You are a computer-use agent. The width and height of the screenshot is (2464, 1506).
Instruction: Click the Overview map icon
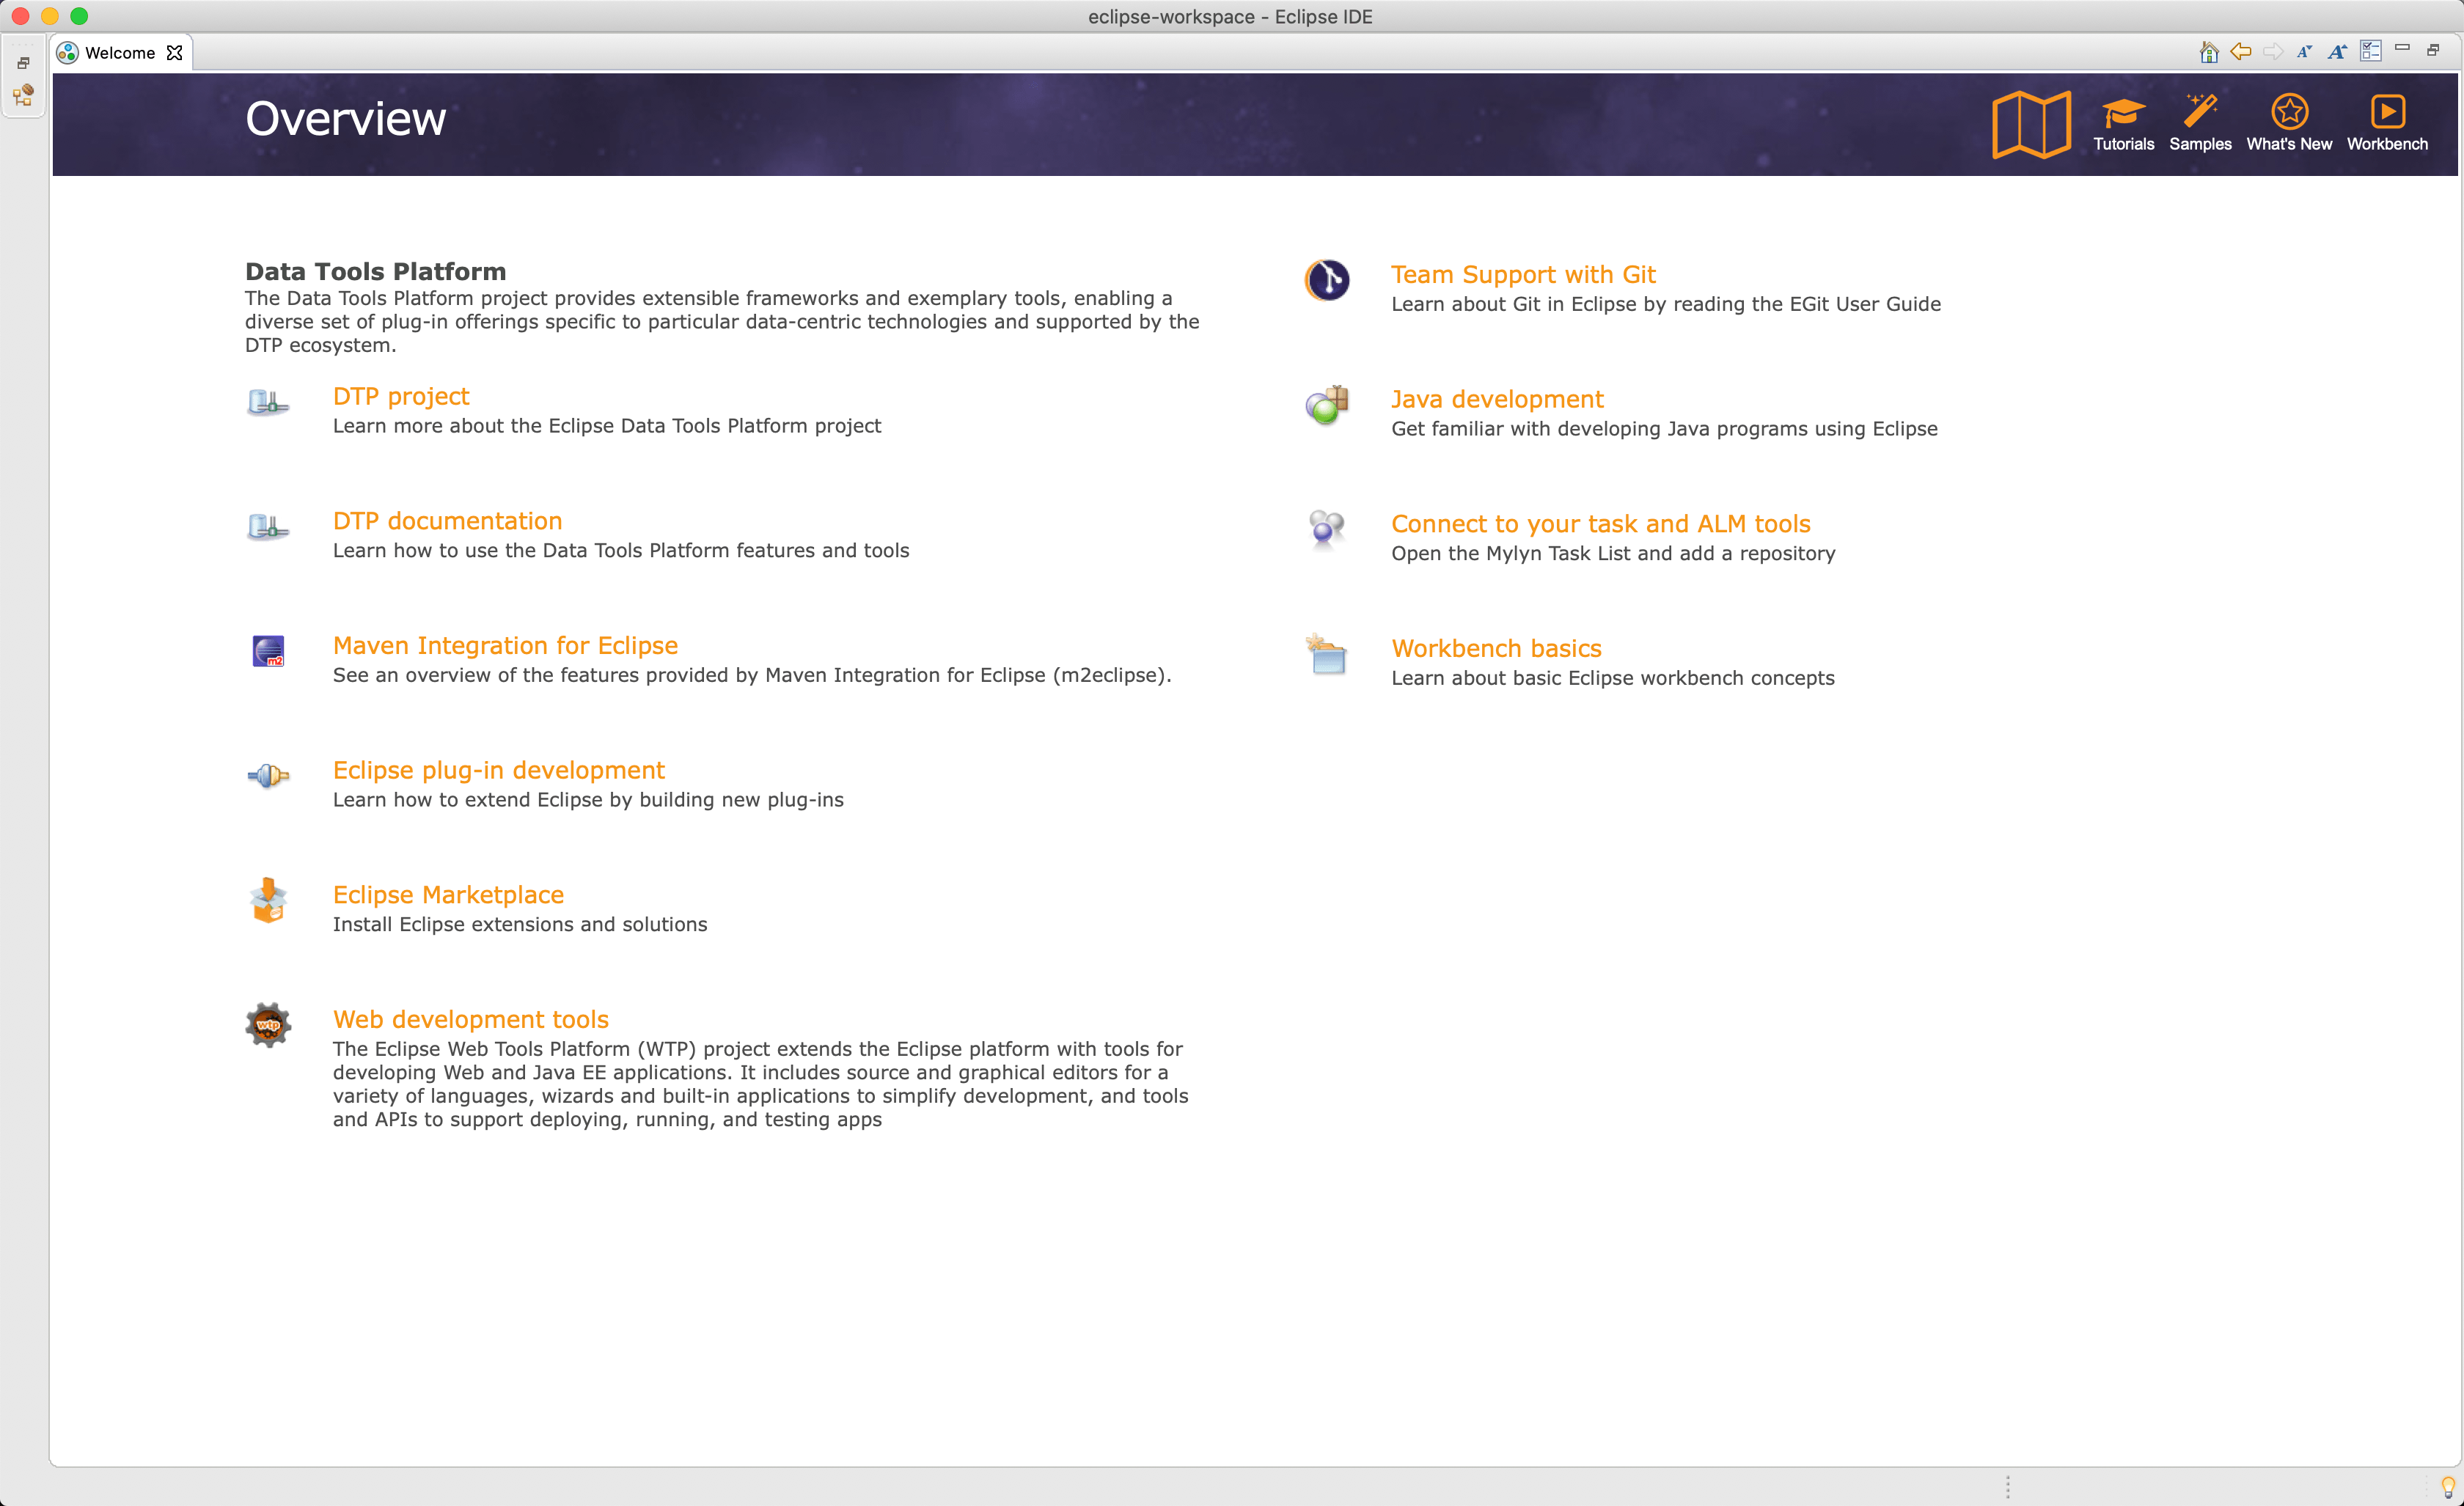pos(2031,124)
